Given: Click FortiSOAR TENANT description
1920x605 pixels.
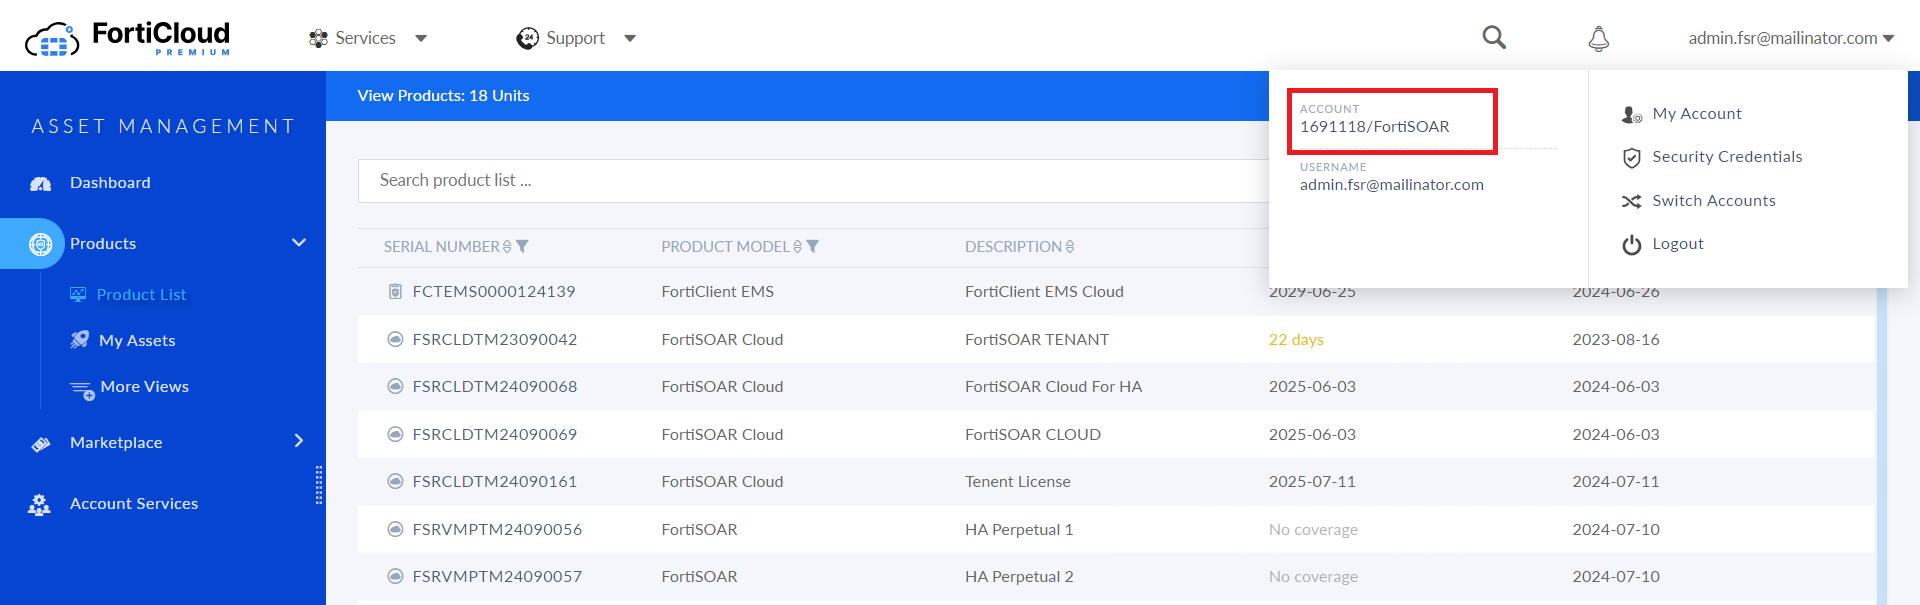Looking at the screenshot, I should click(1037, 340).
